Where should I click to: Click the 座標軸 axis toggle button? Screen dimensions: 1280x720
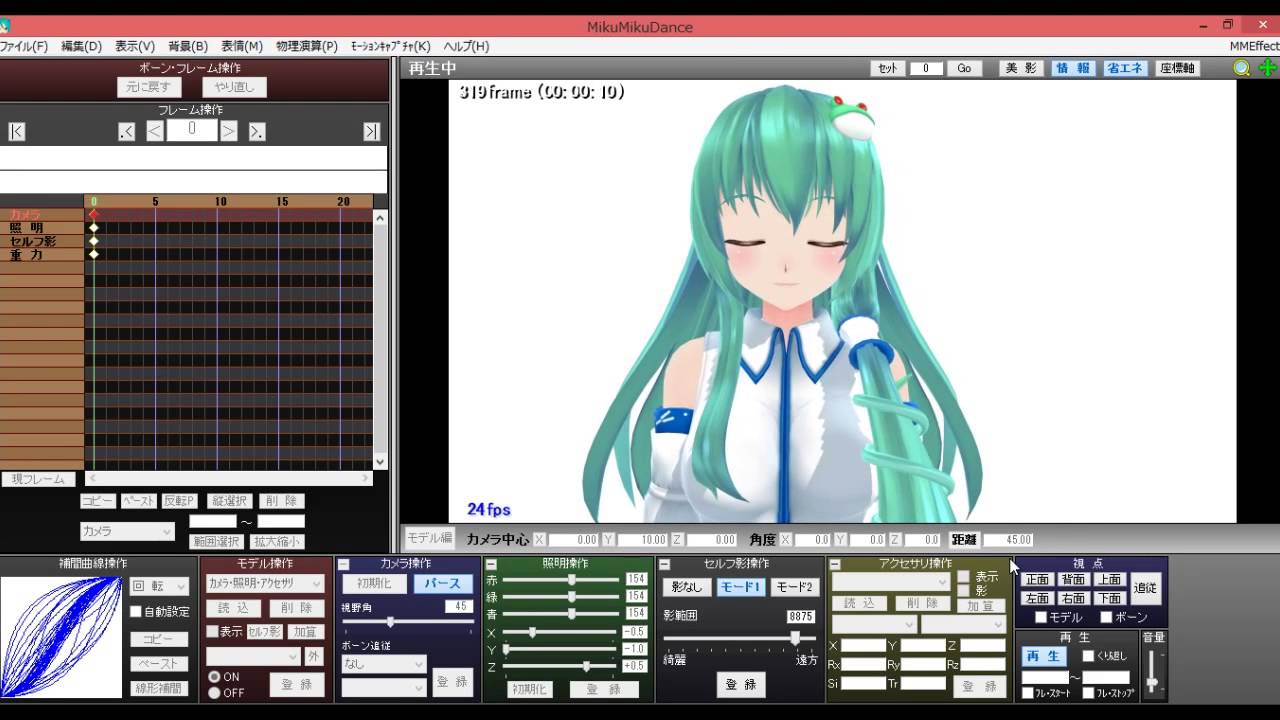point(1177,68)
